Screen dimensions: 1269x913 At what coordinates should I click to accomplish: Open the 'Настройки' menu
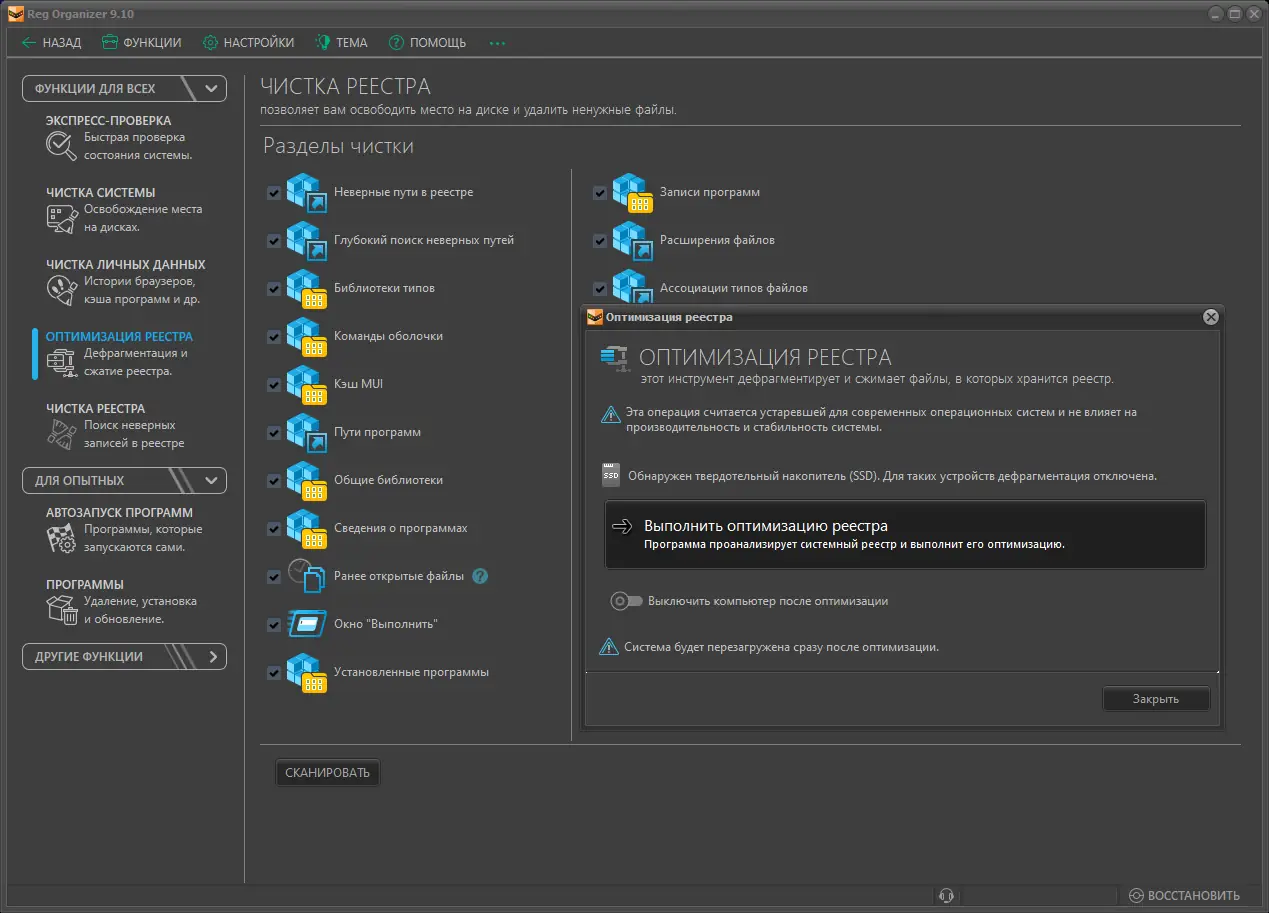coord(249,43)
